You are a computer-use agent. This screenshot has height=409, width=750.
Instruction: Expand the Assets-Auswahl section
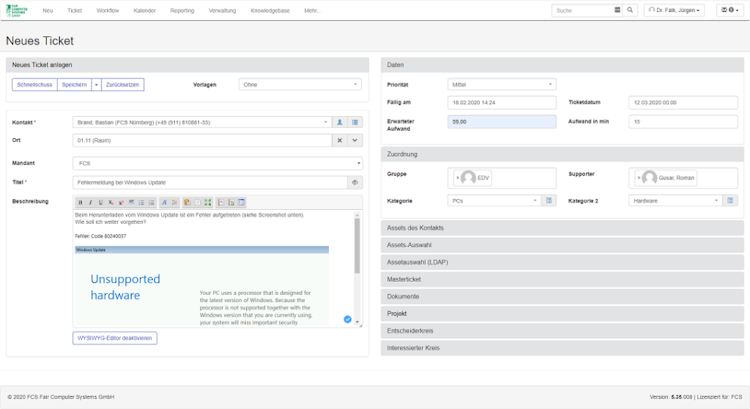point(562,245)
